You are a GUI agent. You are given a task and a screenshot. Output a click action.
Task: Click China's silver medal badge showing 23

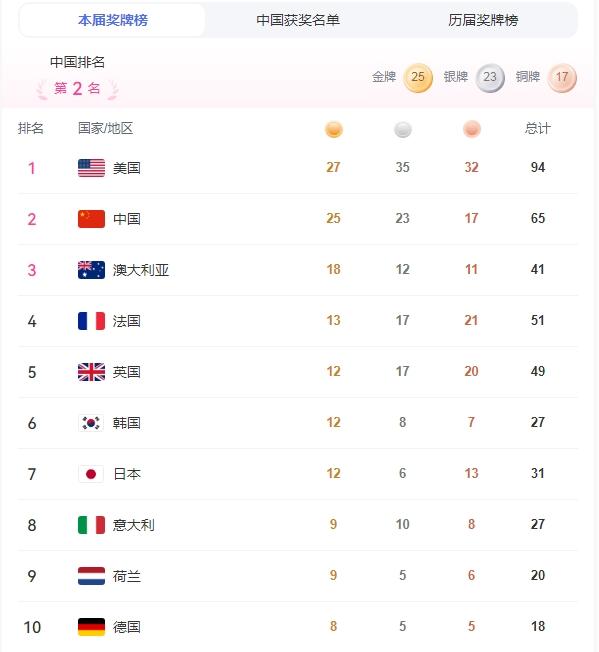490,77
